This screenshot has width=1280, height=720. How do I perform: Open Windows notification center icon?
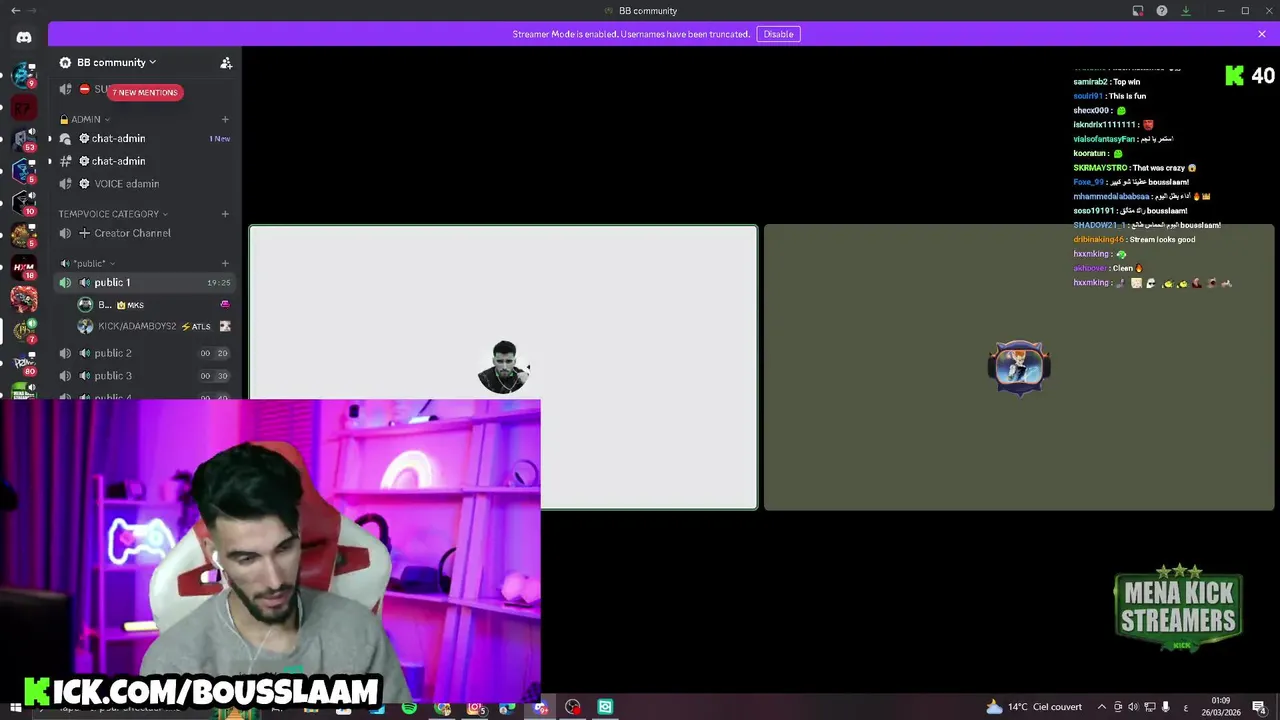pyautogui.click(x=1259, y=707)
